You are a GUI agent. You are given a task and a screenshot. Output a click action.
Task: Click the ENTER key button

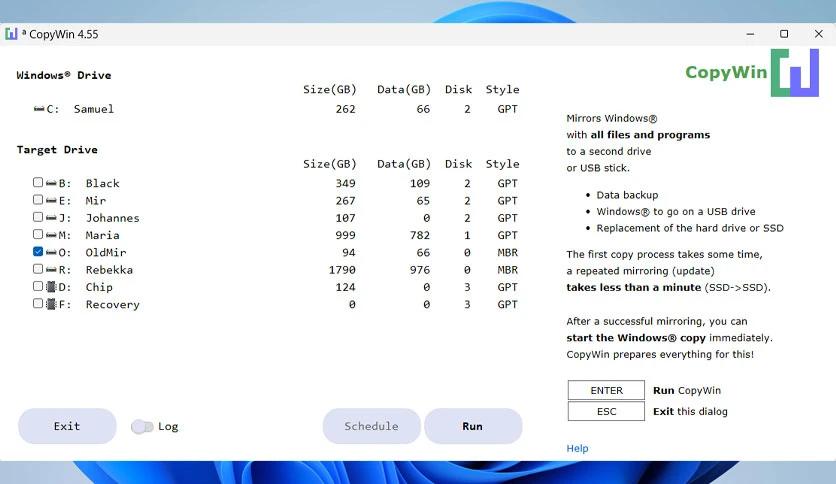606,390
